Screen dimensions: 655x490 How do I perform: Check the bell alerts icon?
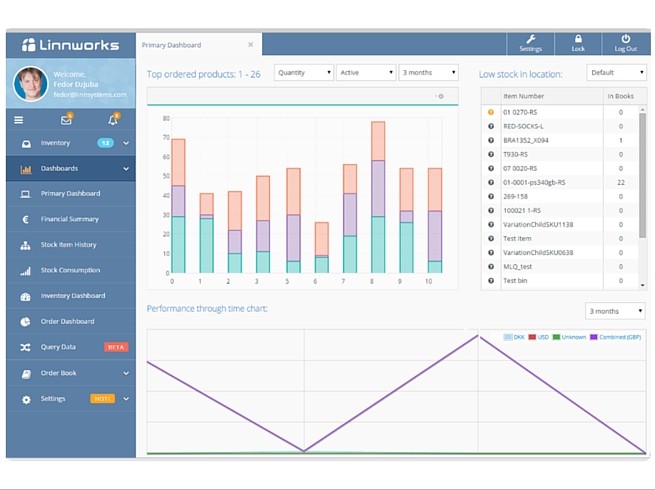tap(112, 120)
